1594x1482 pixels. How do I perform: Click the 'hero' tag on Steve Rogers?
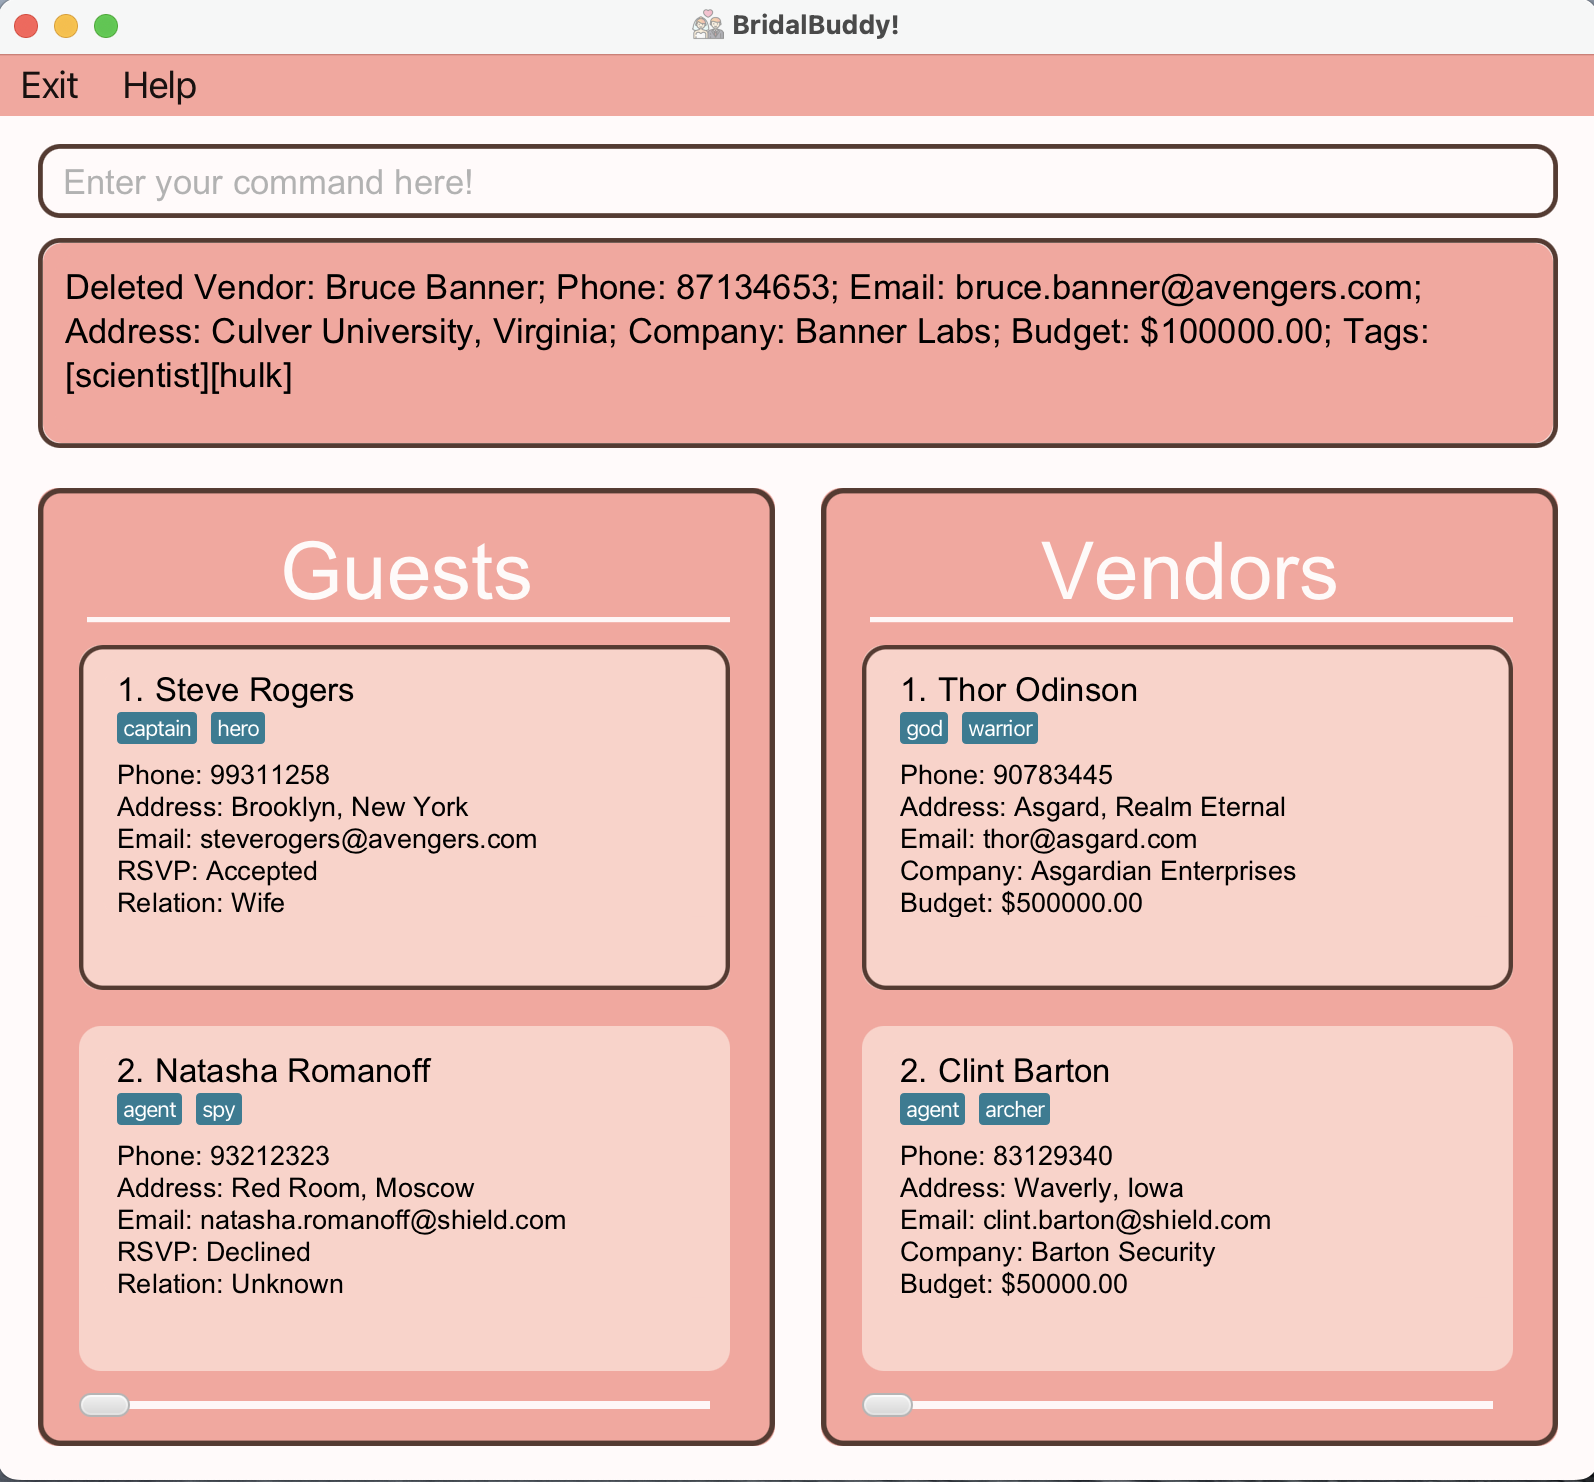point(238,728)
